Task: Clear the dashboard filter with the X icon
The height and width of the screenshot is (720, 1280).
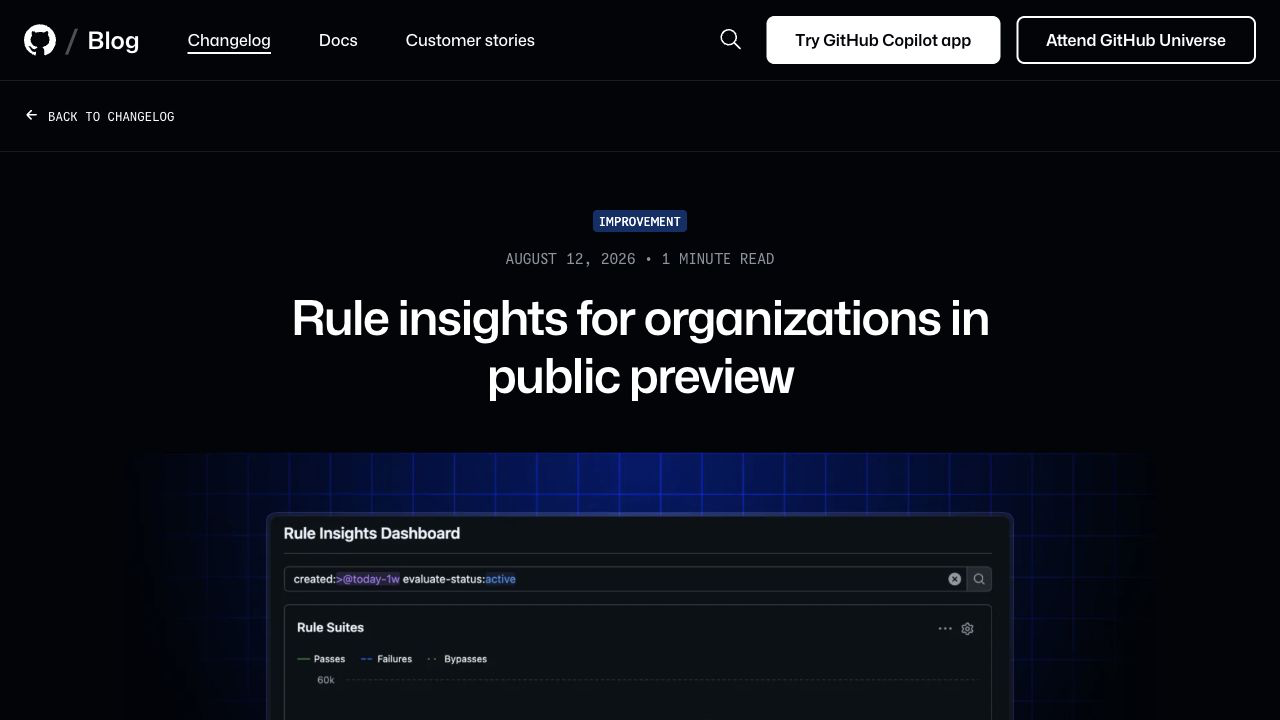Action: click(954, 579)
